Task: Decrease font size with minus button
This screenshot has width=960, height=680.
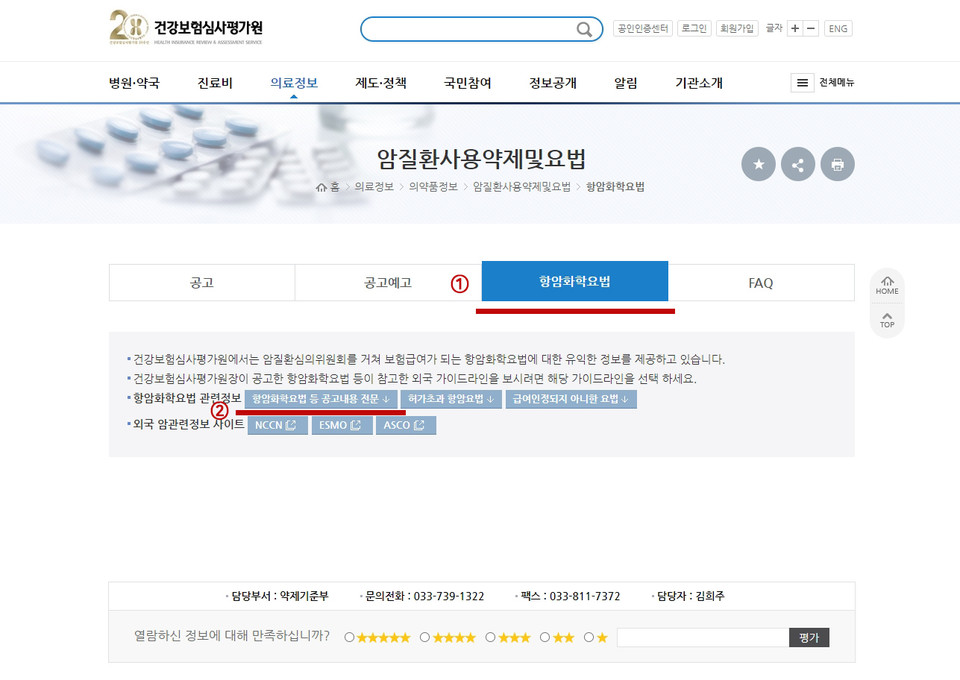Action: click(811, 28)
